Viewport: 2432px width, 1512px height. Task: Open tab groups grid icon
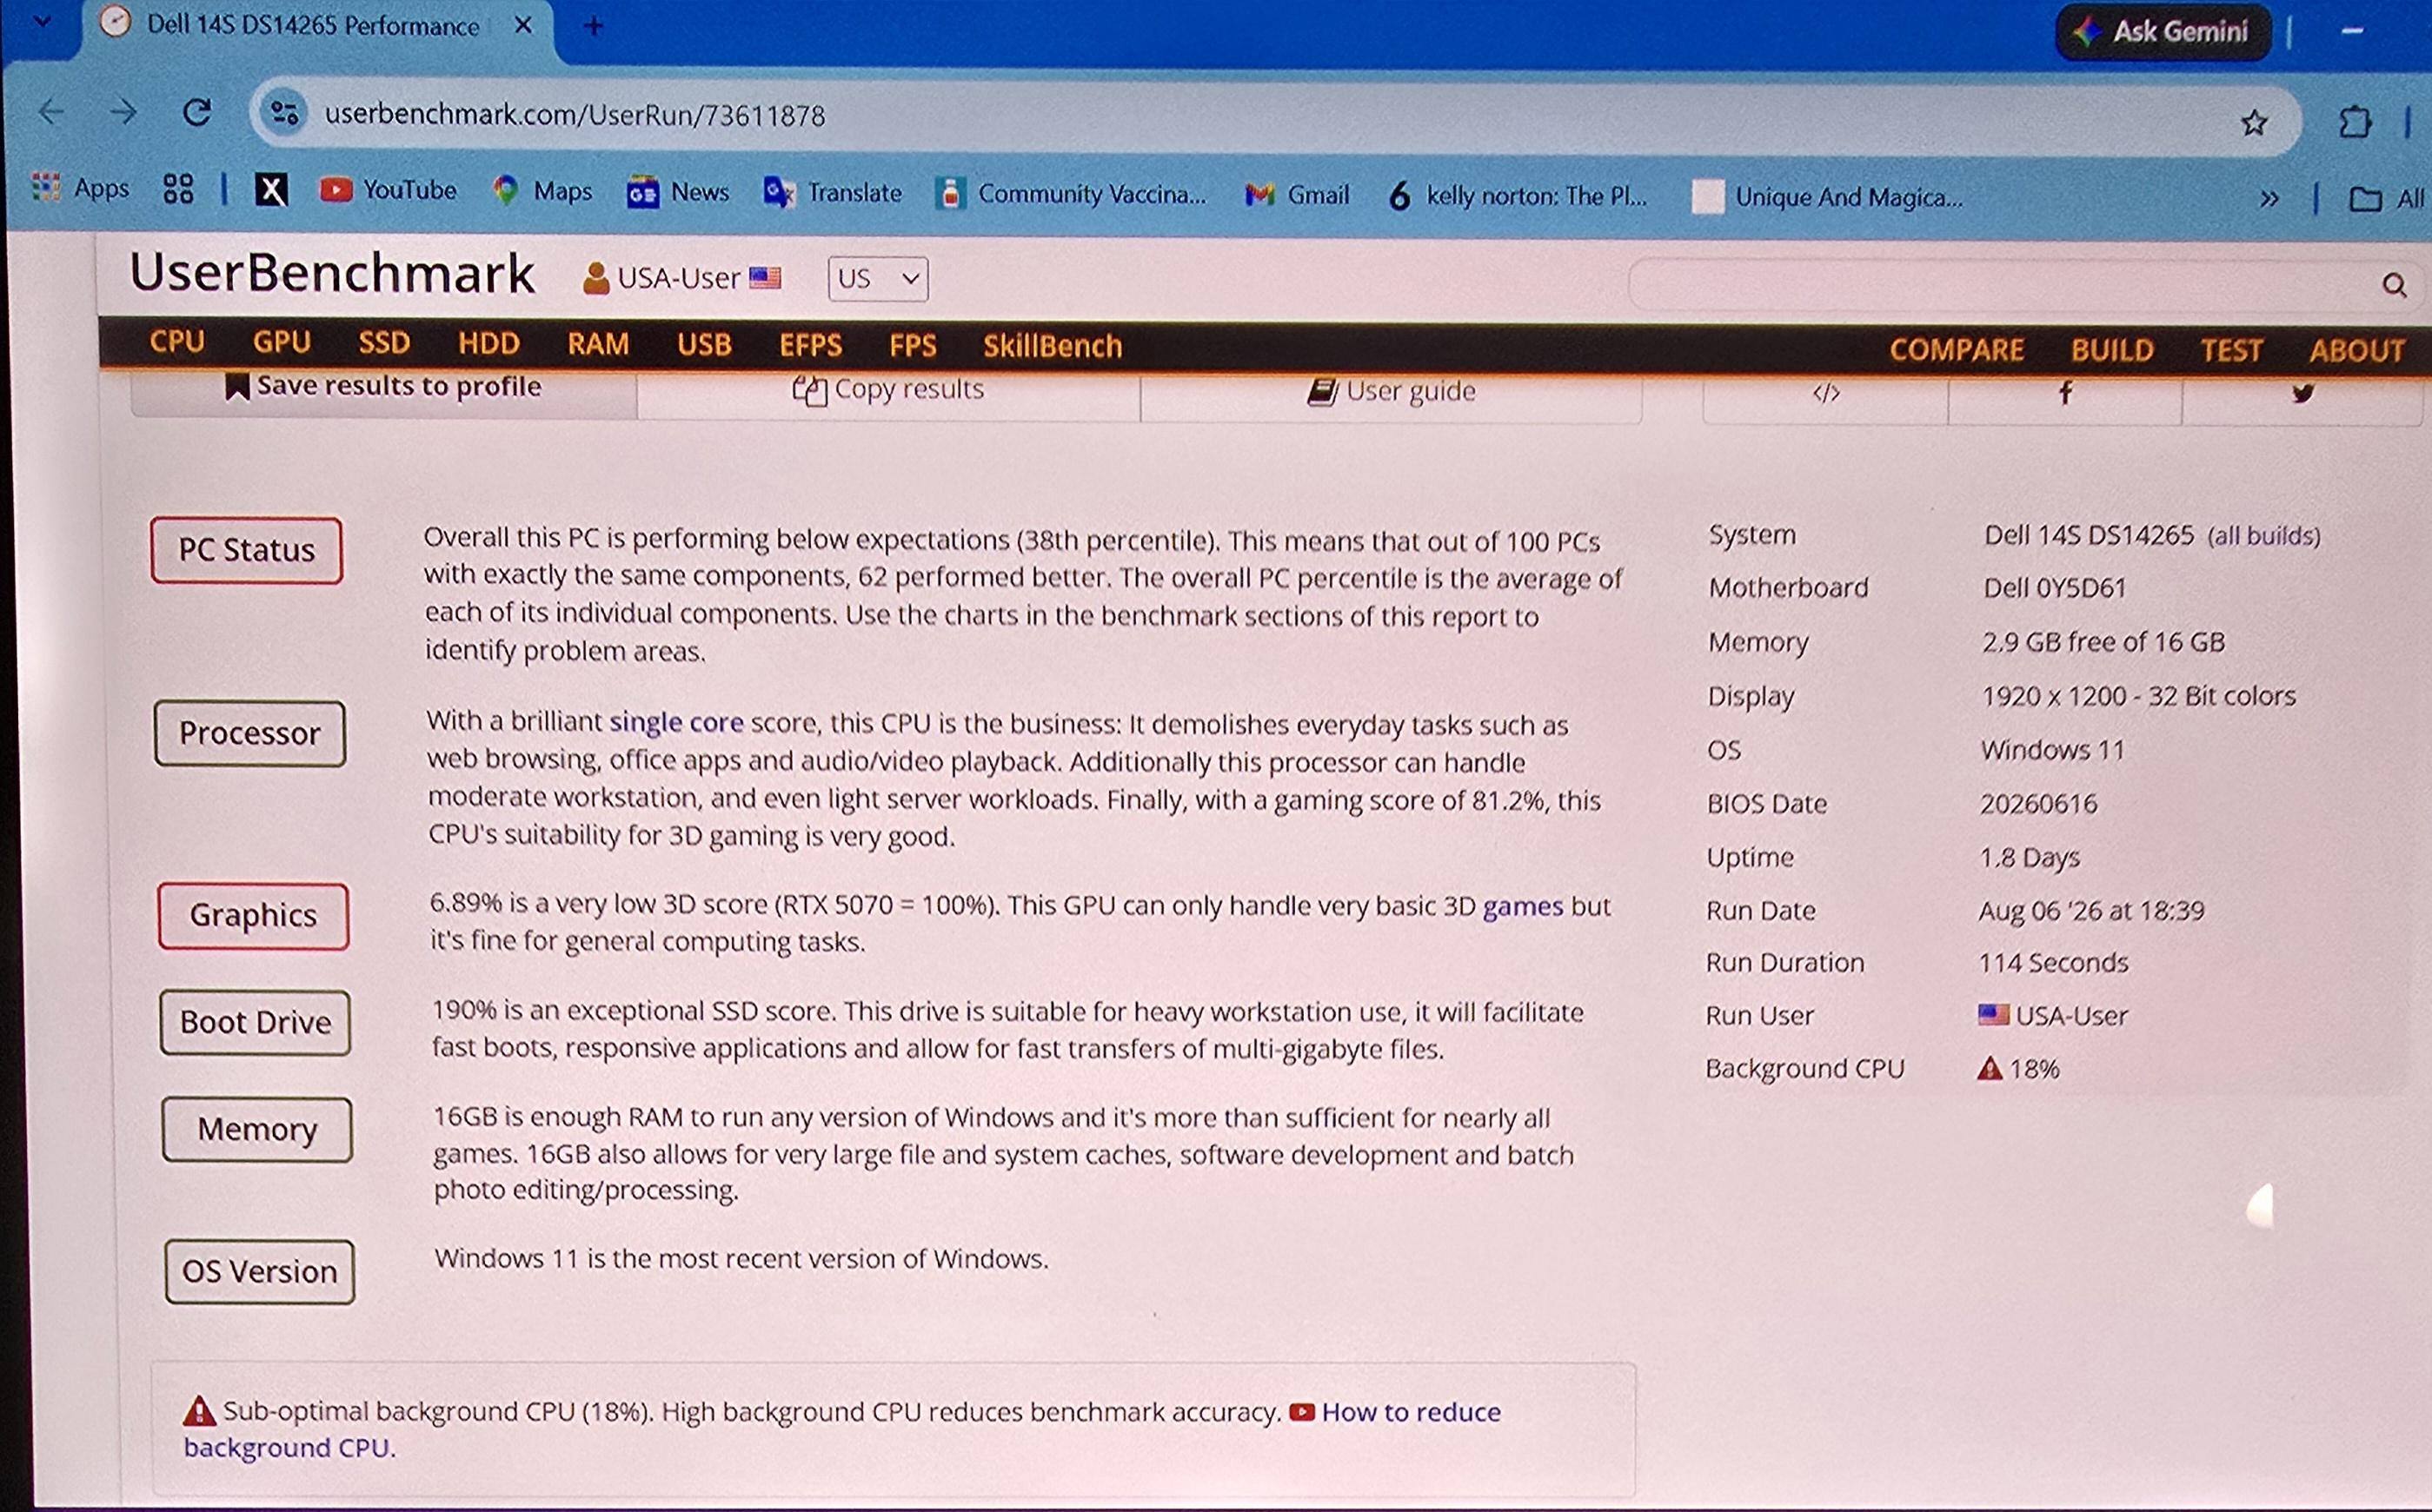[178, 188]
